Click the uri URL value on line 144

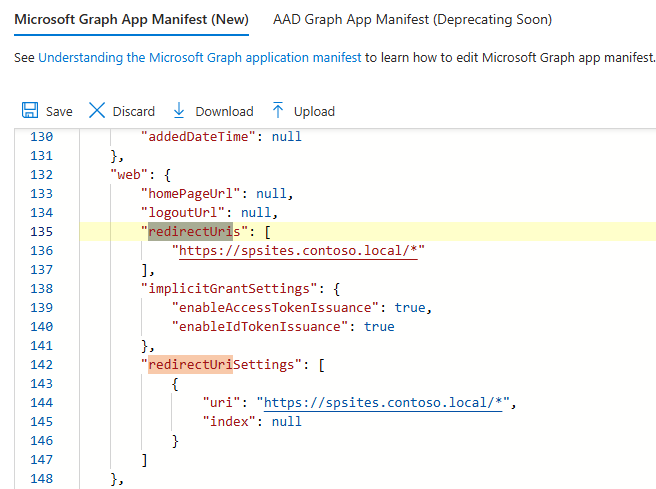point(384,403)
